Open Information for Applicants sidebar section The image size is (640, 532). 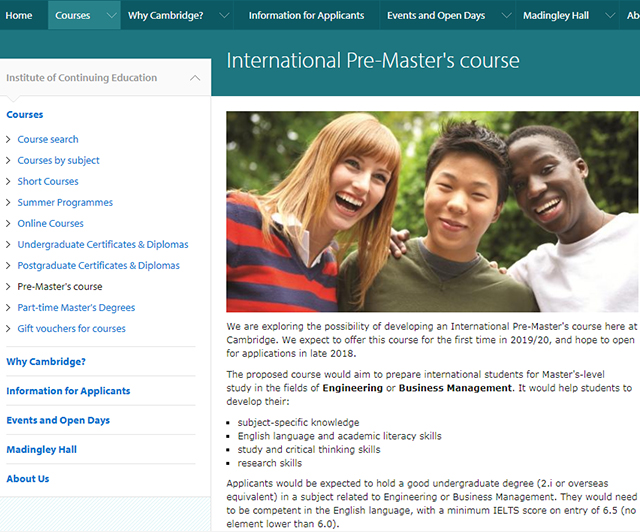pos(68,391)
